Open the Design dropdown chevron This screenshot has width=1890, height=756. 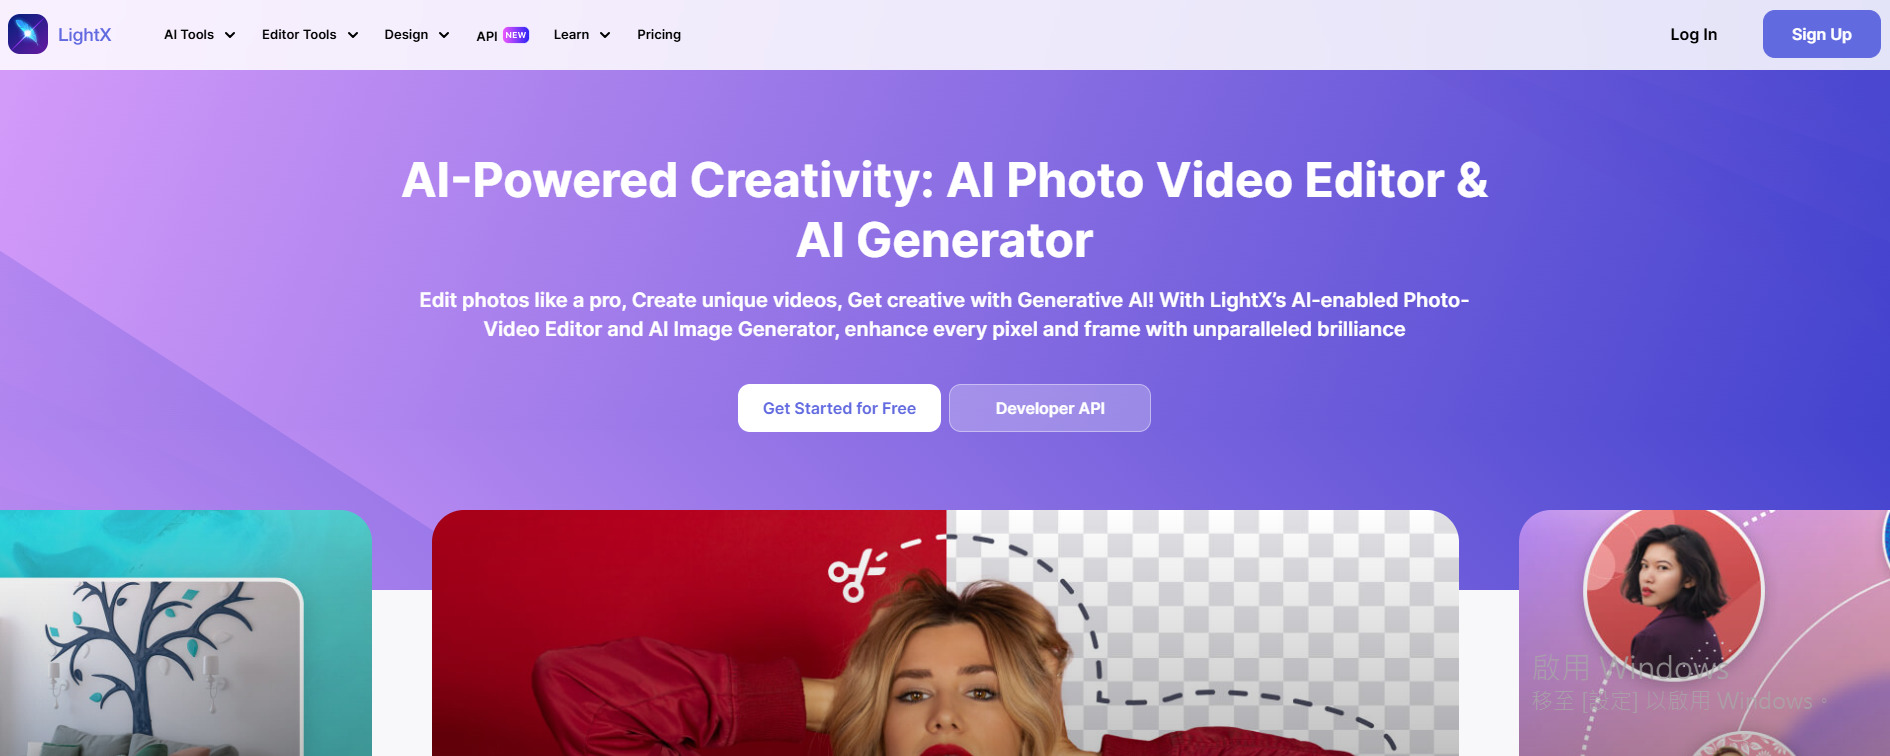(x=444, y=35)
